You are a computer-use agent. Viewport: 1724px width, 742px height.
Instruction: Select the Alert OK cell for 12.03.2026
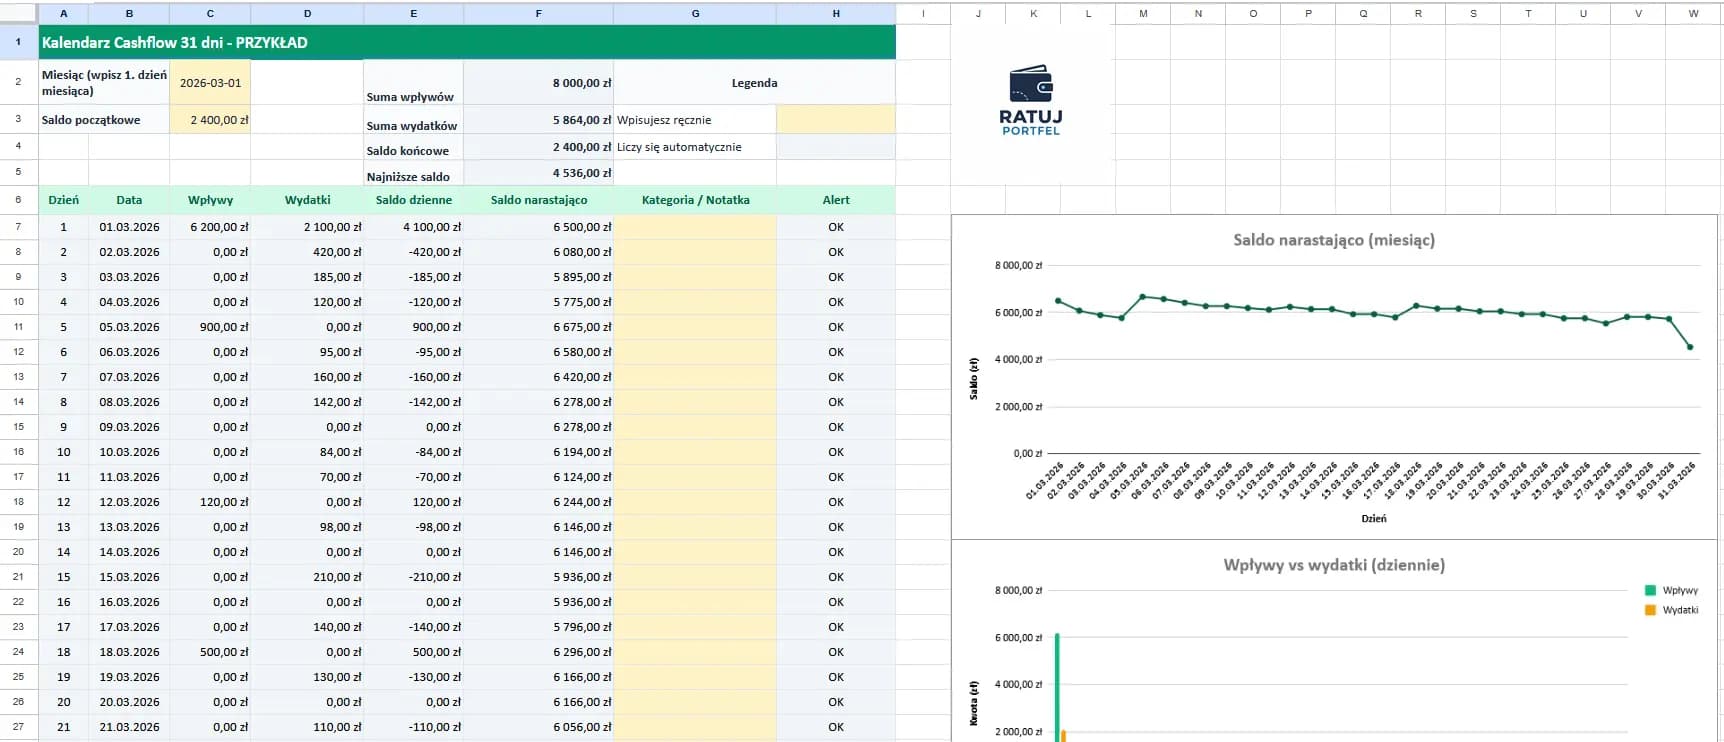[836, 502]
